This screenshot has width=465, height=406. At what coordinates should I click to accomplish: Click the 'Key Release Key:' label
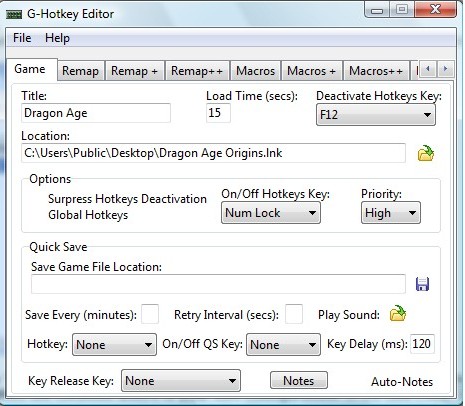click(71, 381)
